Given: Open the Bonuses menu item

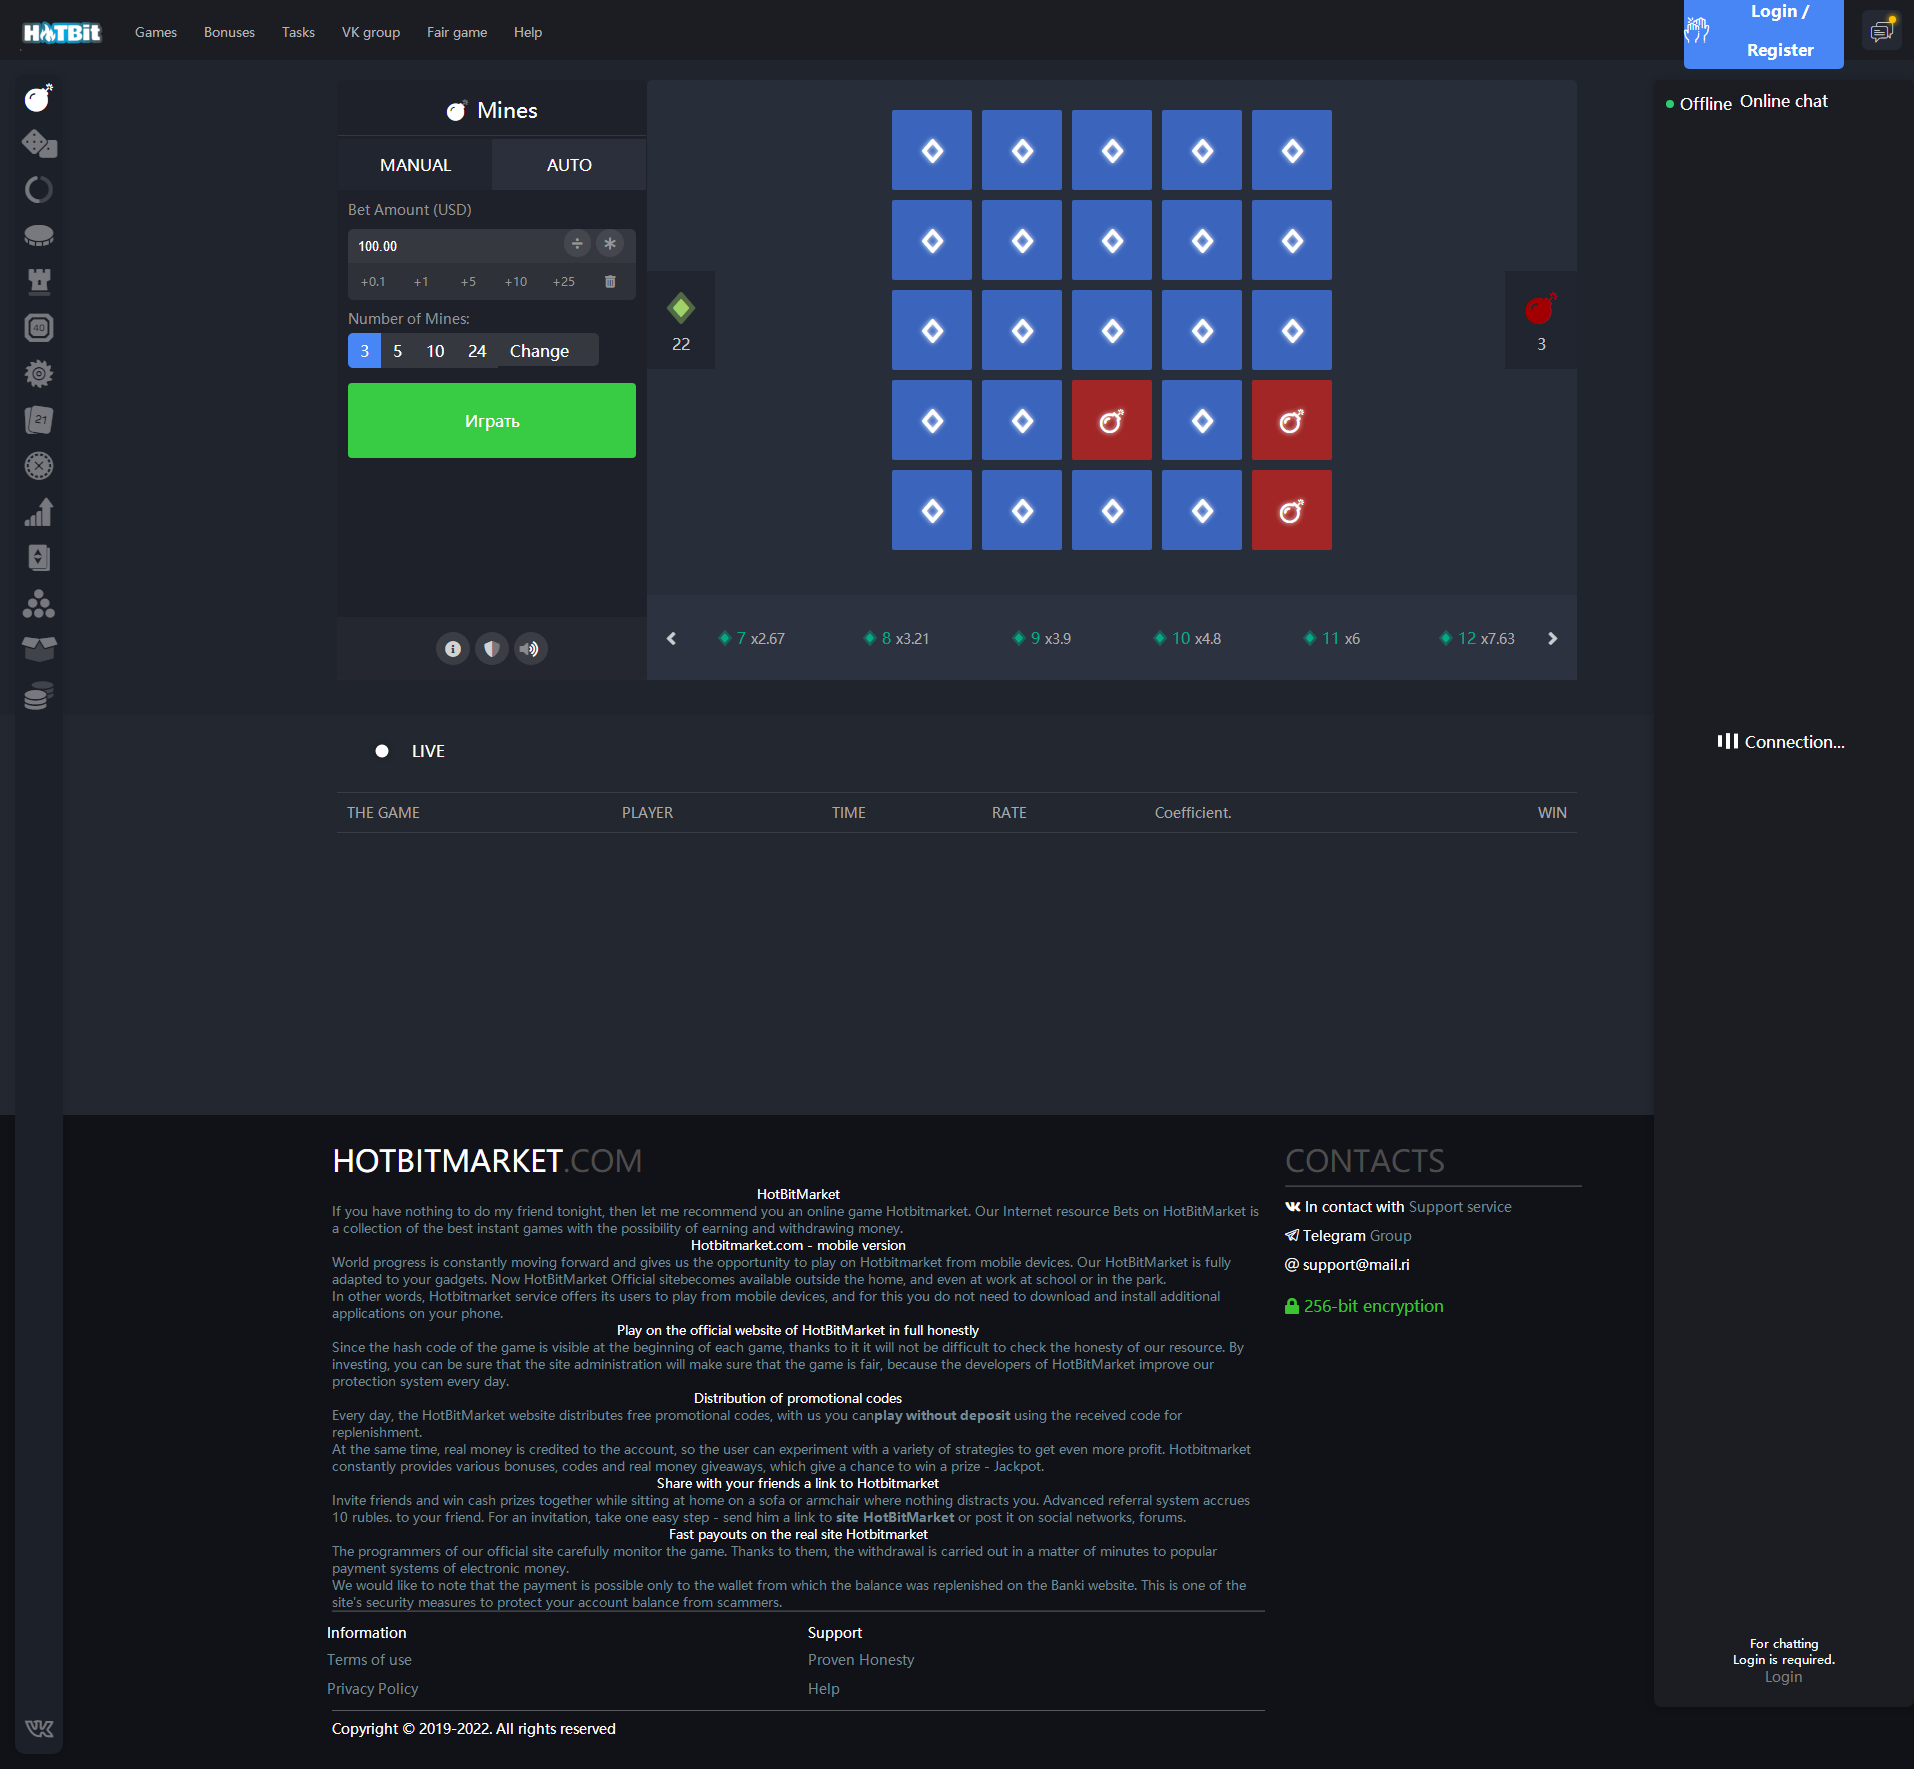Looking at the screenshot, I should click(229, 32).
